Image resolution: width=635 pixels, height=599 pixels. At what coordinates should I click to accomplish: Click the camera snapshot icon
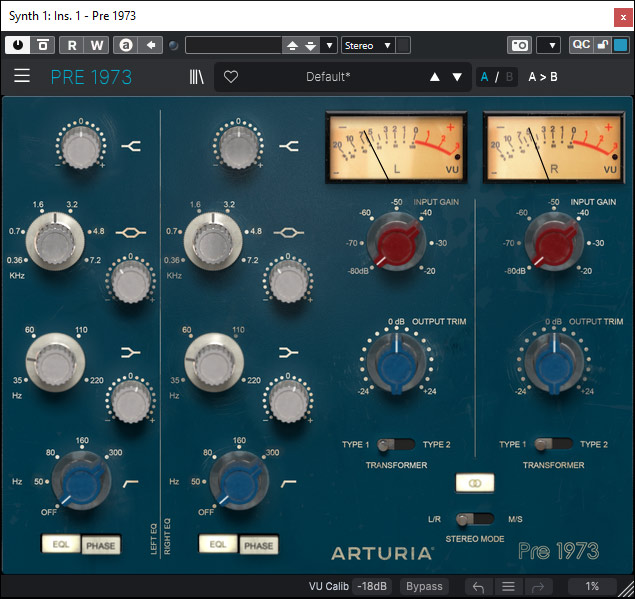click(519, 45)
